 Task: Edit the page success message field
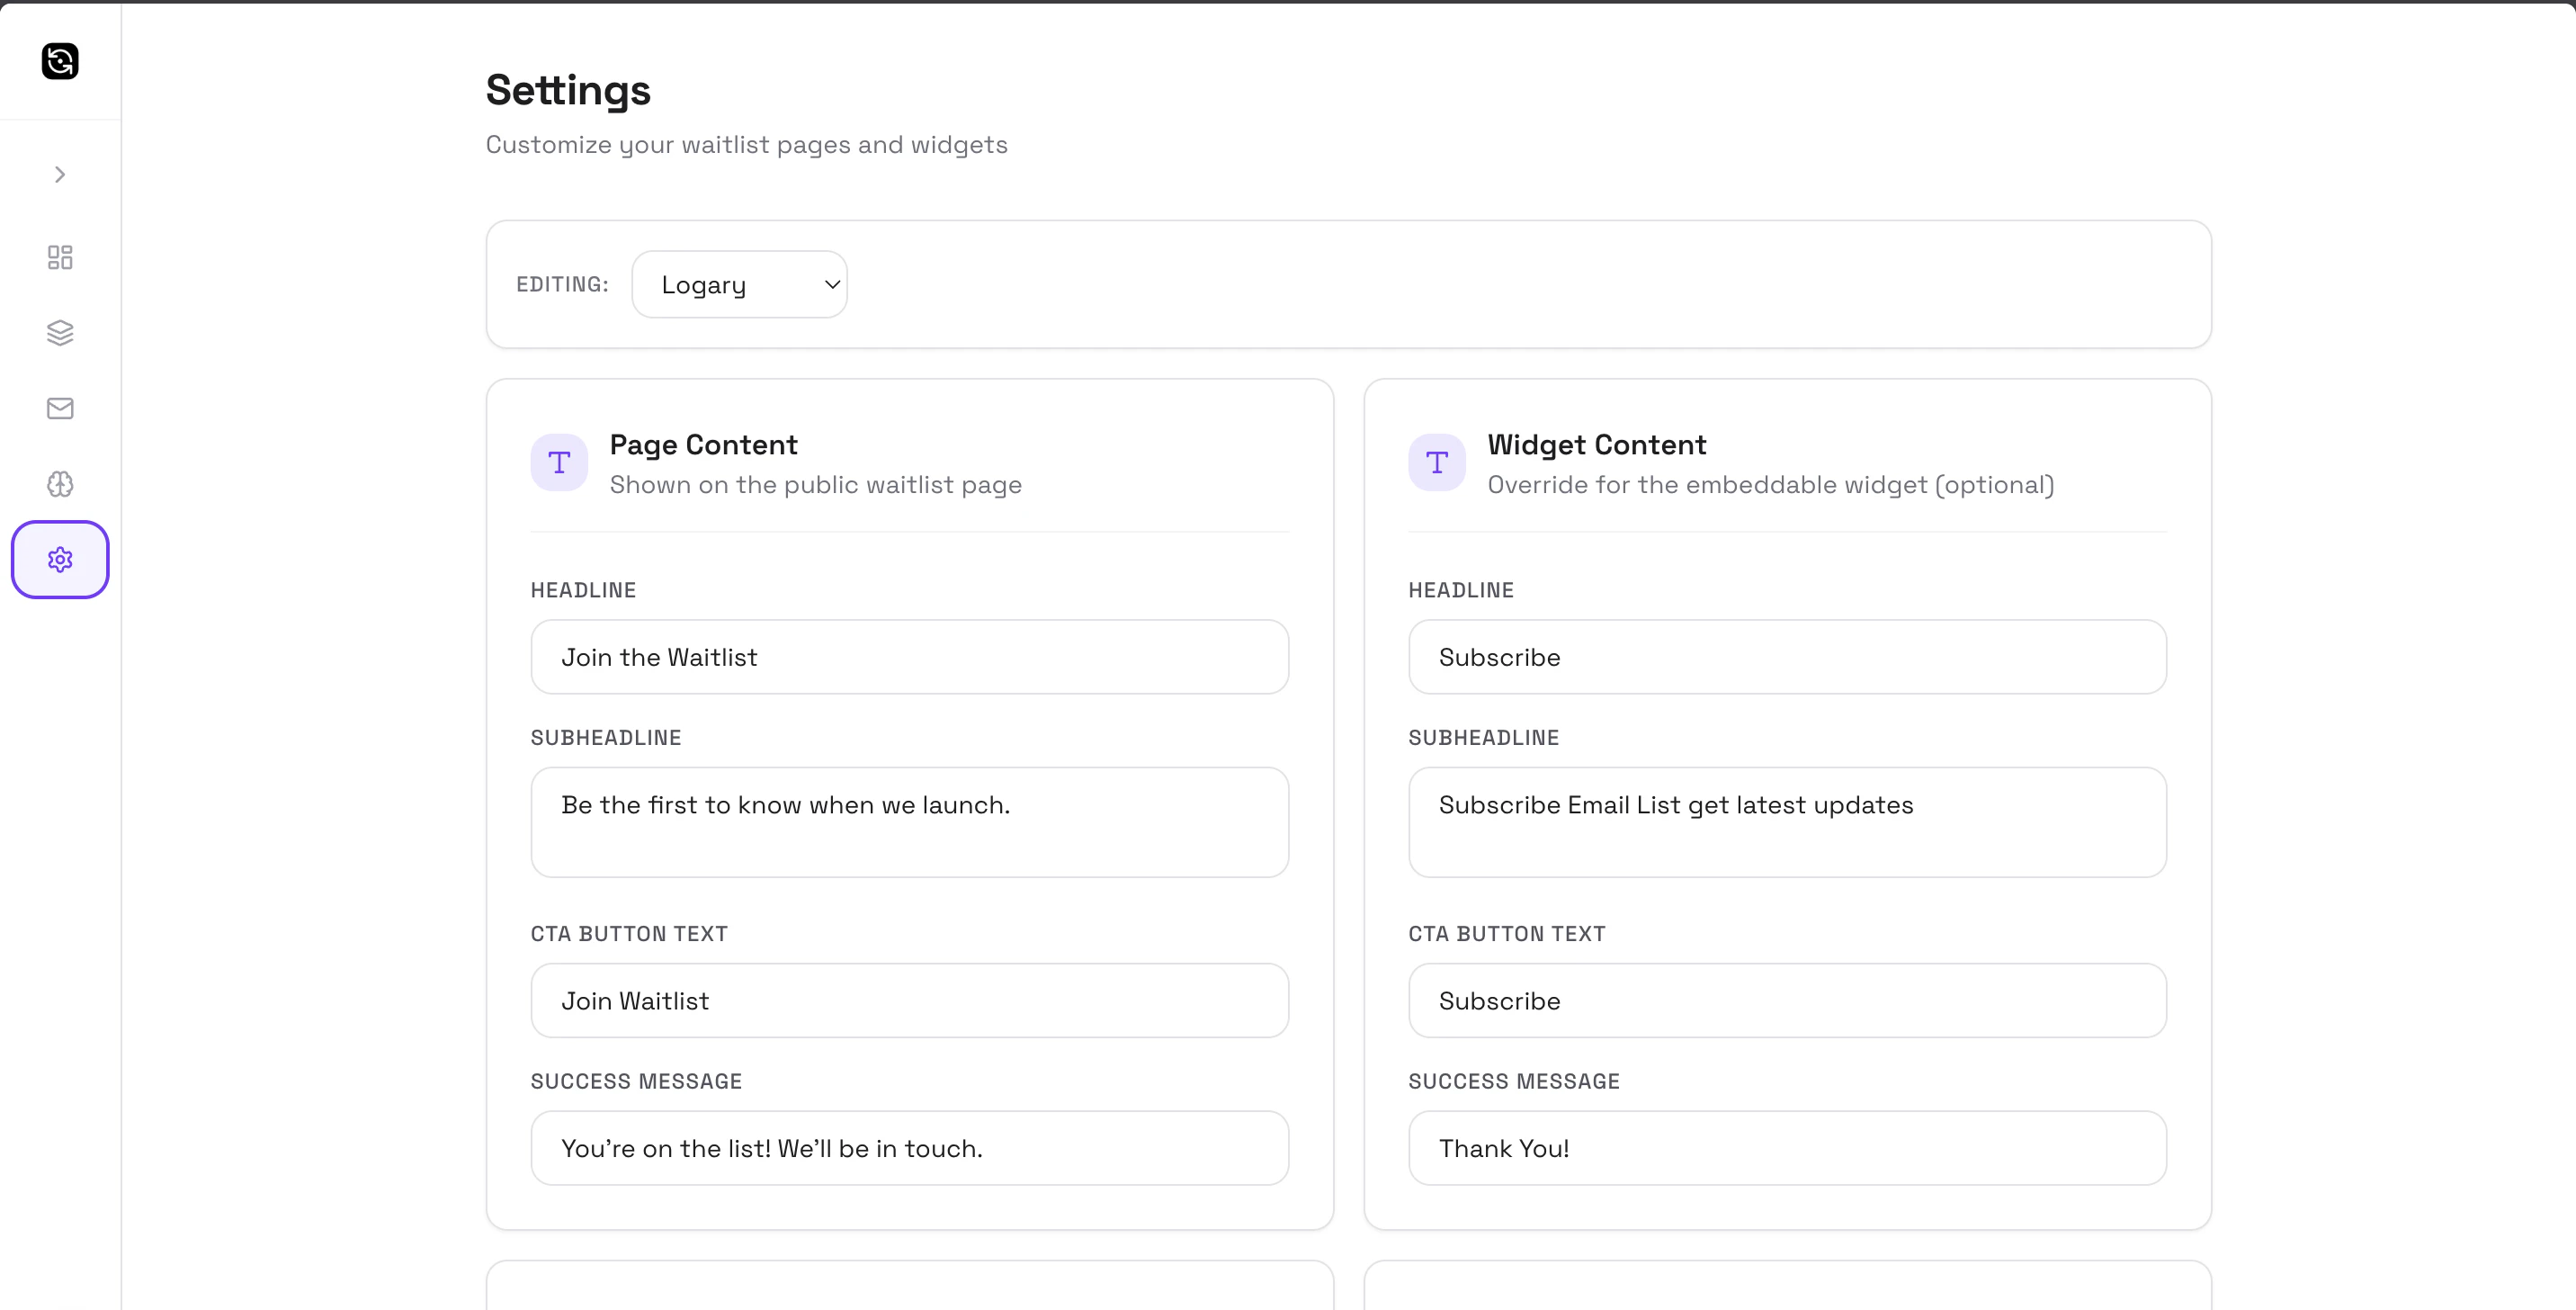tap(909, 1148)
